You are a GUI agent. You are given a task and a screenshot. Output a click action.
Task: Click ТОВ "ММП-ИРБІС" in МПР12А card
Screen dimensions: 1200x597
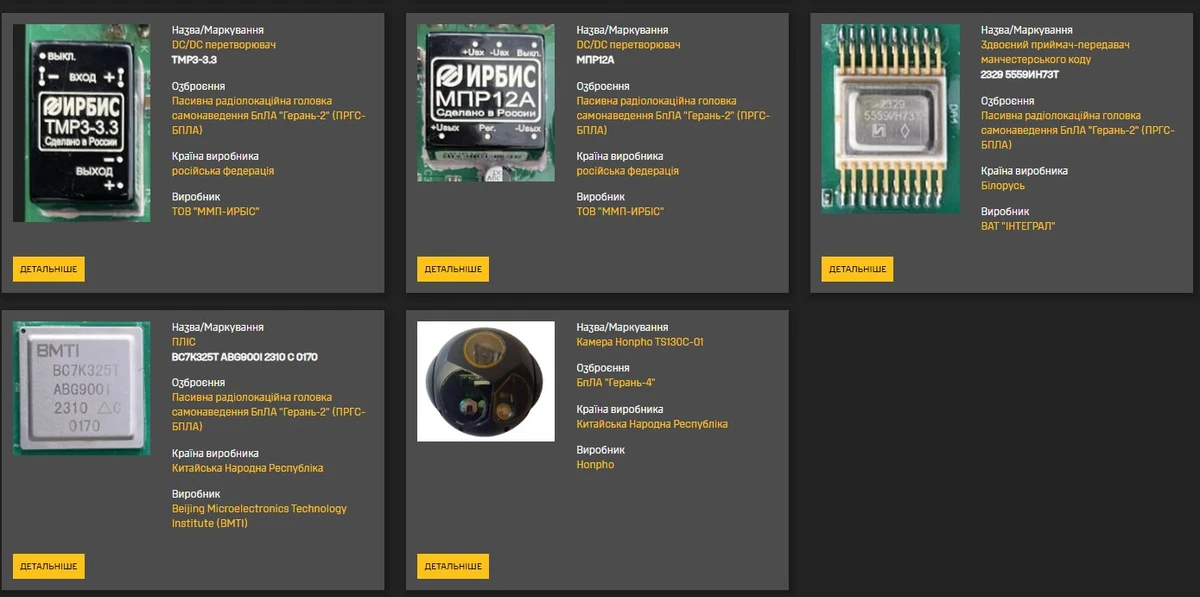point(620,211)
